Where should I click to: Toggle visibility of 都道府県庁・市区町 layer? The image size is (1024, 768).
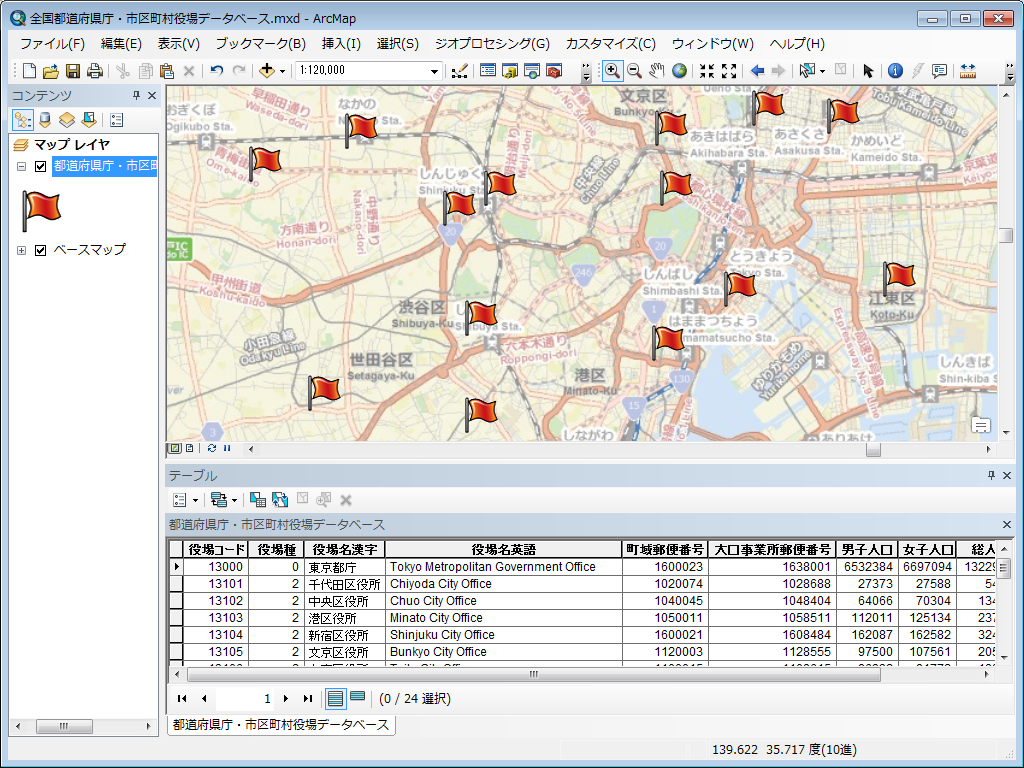coord(40,167)
